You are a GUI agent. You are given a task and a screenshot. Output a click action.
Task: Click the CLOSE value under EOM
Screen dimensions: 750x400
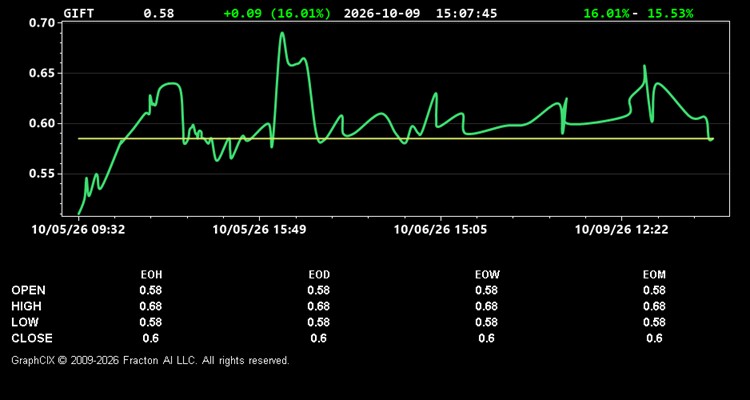pos(654,338)
